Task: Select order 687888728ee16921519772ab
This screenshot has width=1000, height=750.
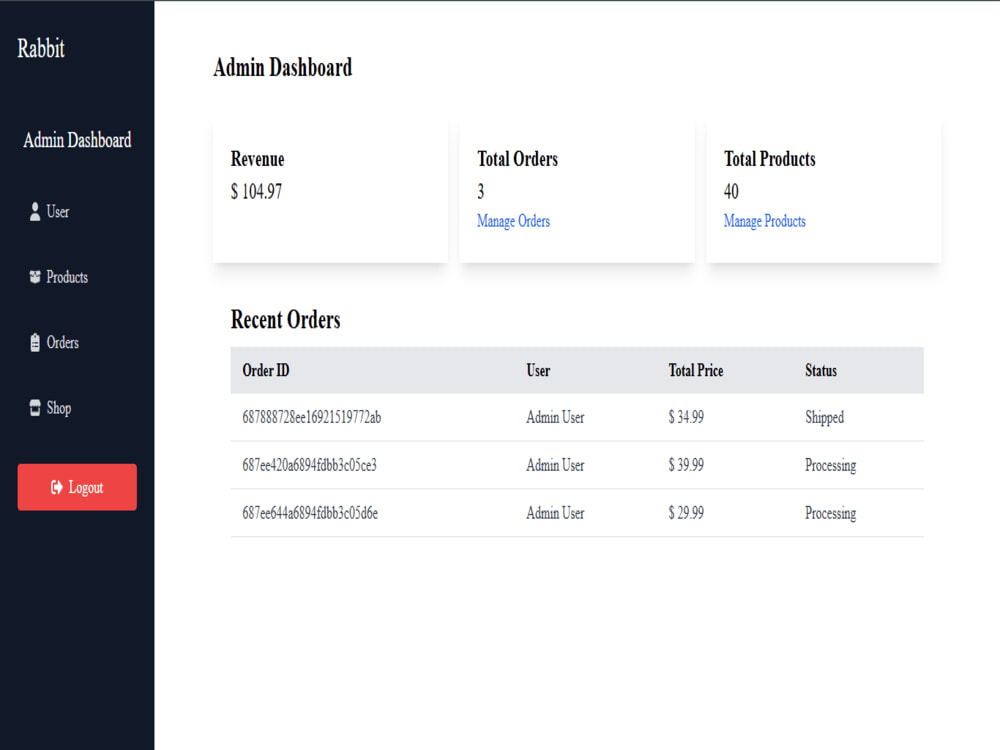Action: [311, 417]
